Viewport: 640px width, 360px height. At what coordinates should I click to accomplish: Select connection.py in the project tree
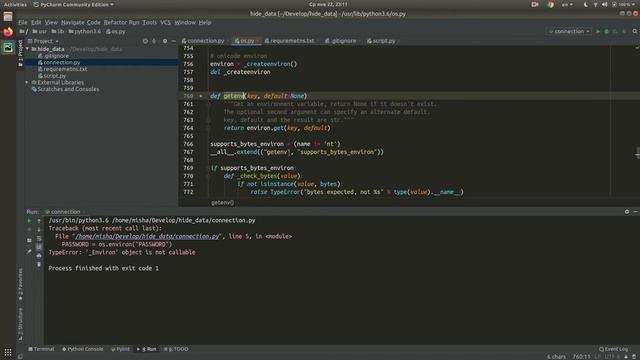pyautogui.click(x=59, y=62)
